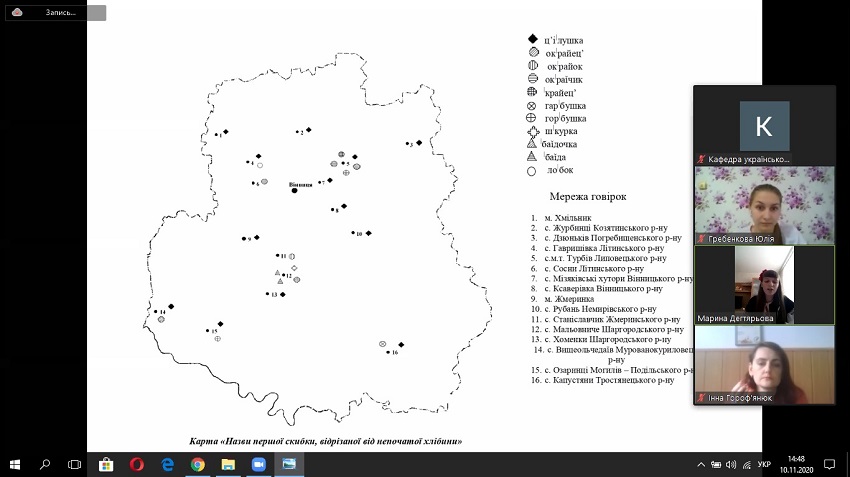Click the battery icon in system tray
Image resolution: width=850 pixels, height=477 pixels.
tap(716, 465)
